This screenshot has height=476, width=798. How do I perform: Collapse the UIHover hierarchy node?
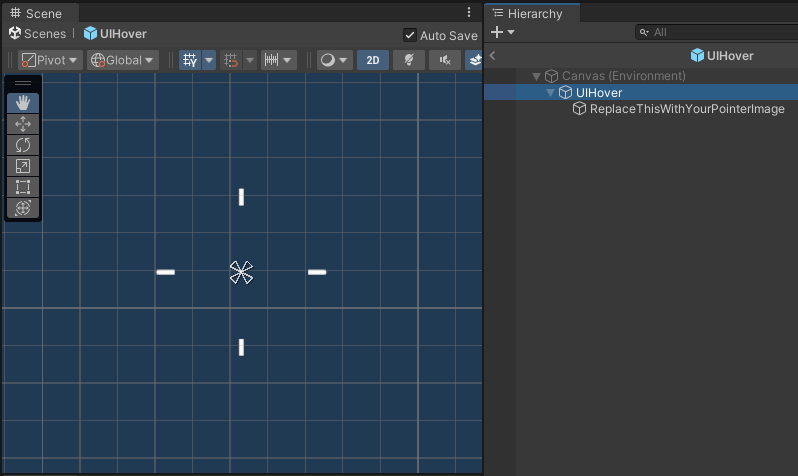551,93
